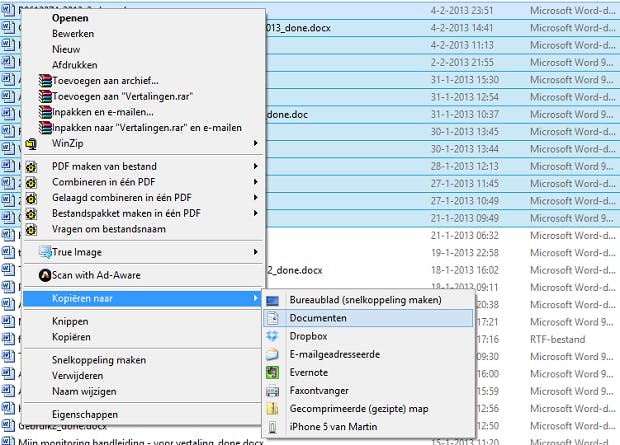This screenshot has width=620, height=445.
Task: Choose Toevoegen aan archief...
Action: pos(106,81)
